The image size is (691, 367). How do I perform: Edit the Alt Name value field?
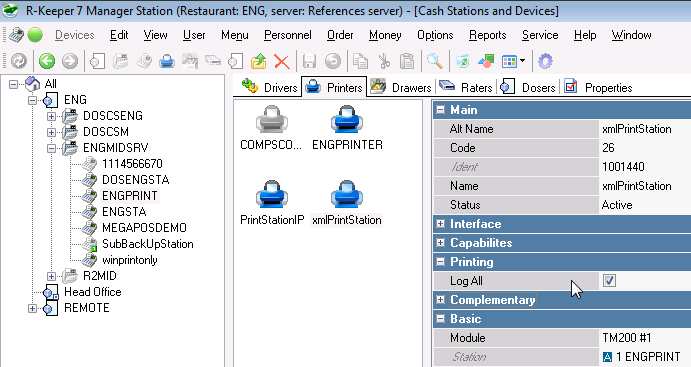(645, 129)
